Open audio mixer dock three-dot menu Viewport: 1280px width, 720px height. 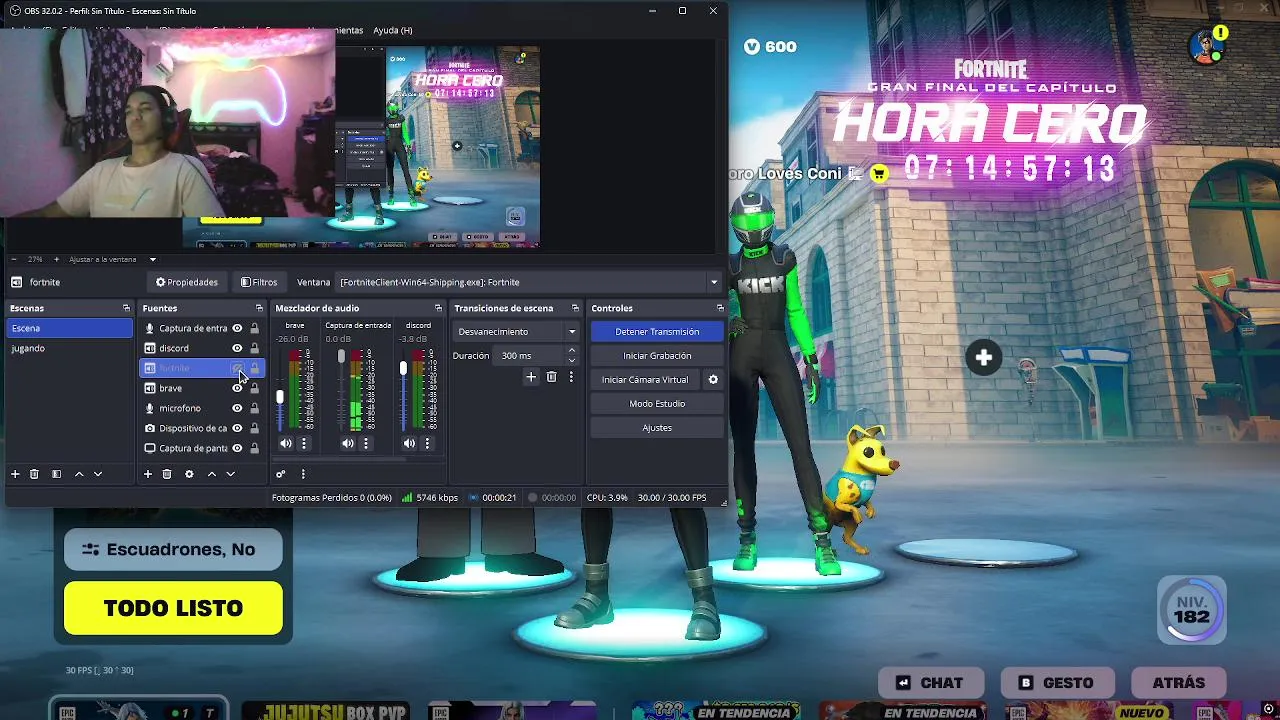[303, 474]
